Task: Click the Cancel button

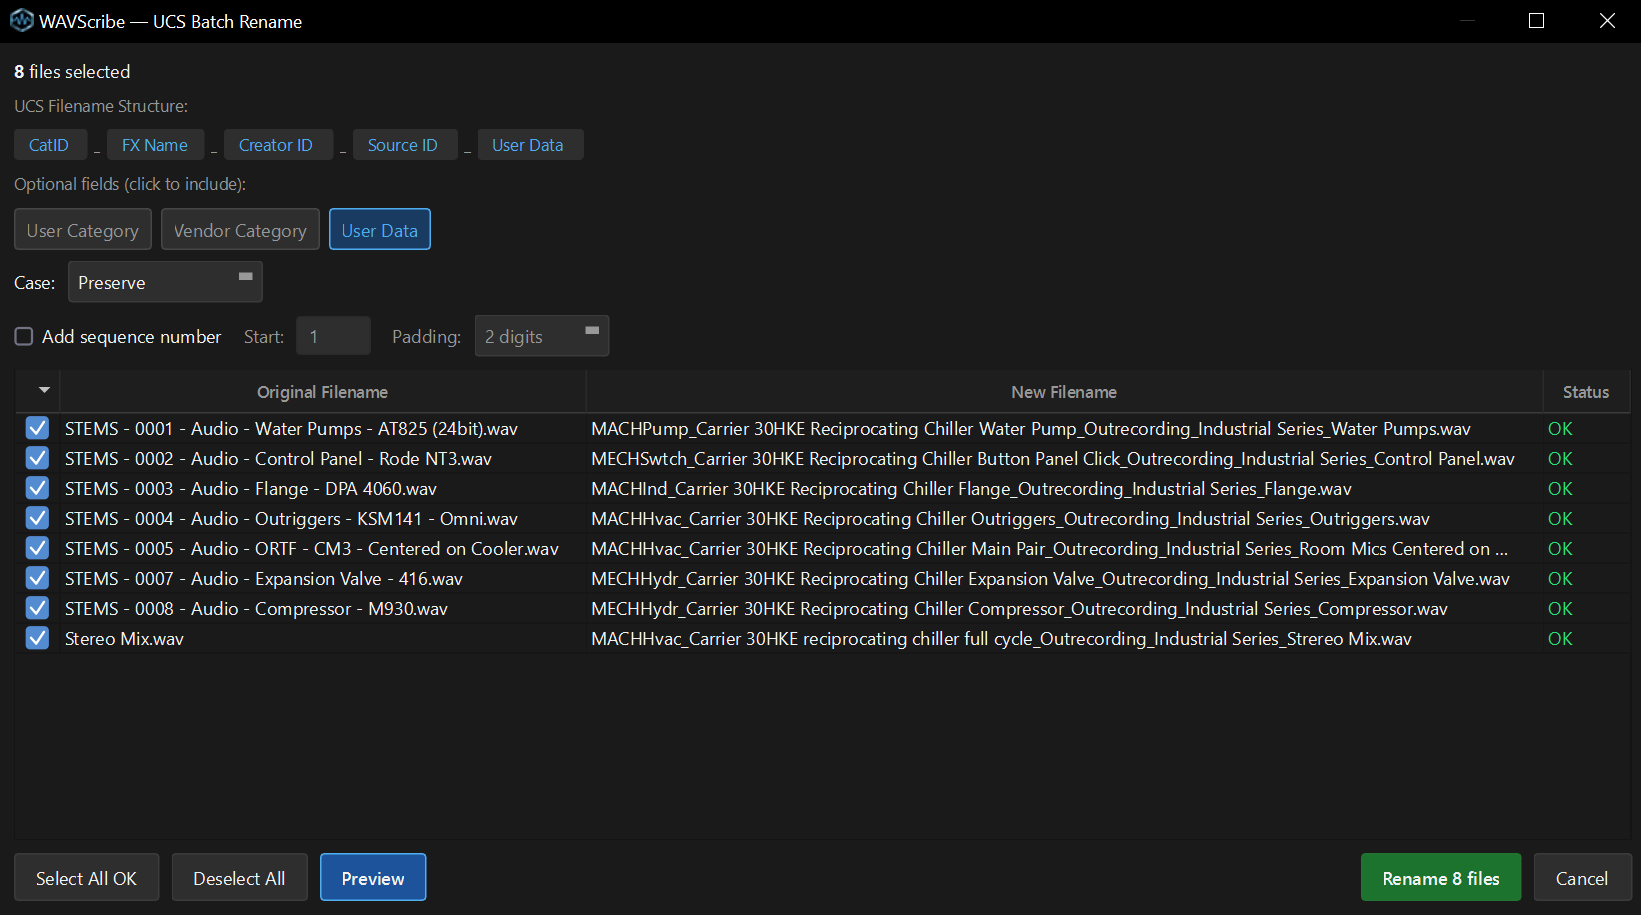Action: [x=1582, y=878]
